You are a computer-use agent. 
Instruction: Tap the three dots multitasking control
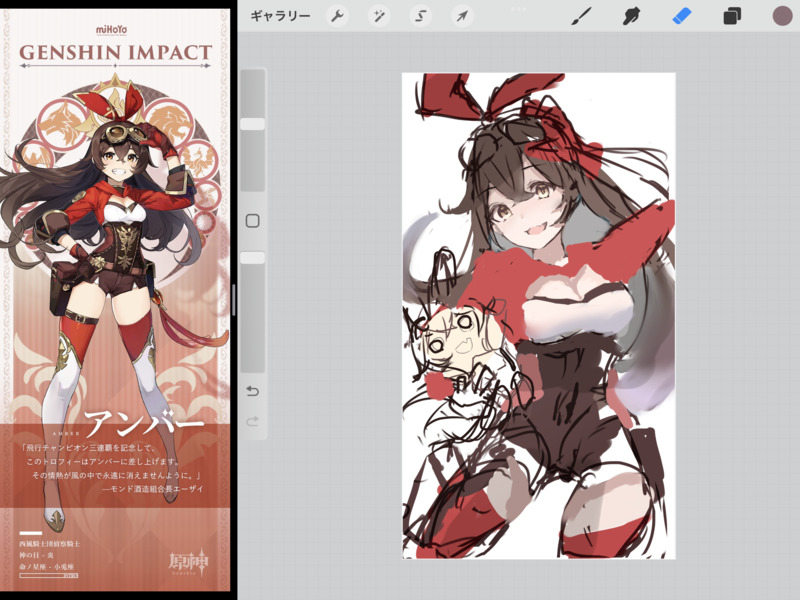[518, 9]
